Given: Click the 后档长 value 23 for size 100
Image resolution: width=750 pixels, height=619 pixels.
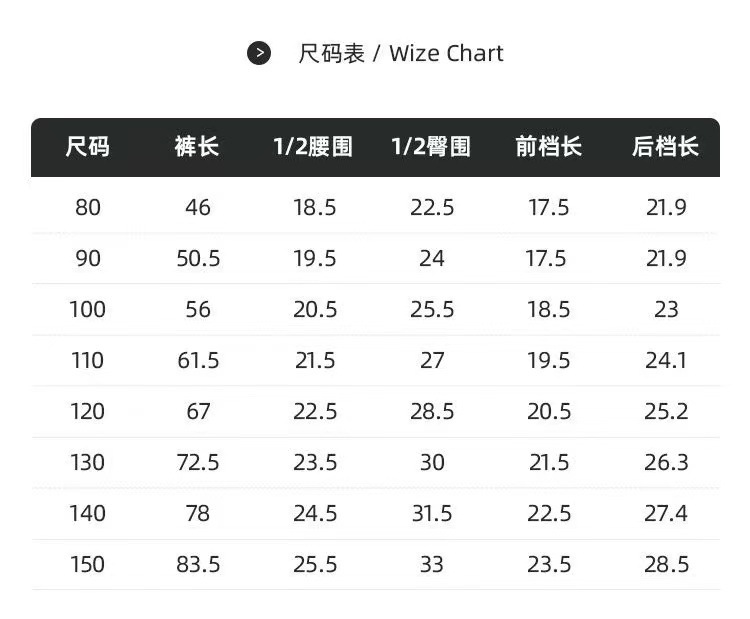Looking at the screenshot, I should point(666,309).
